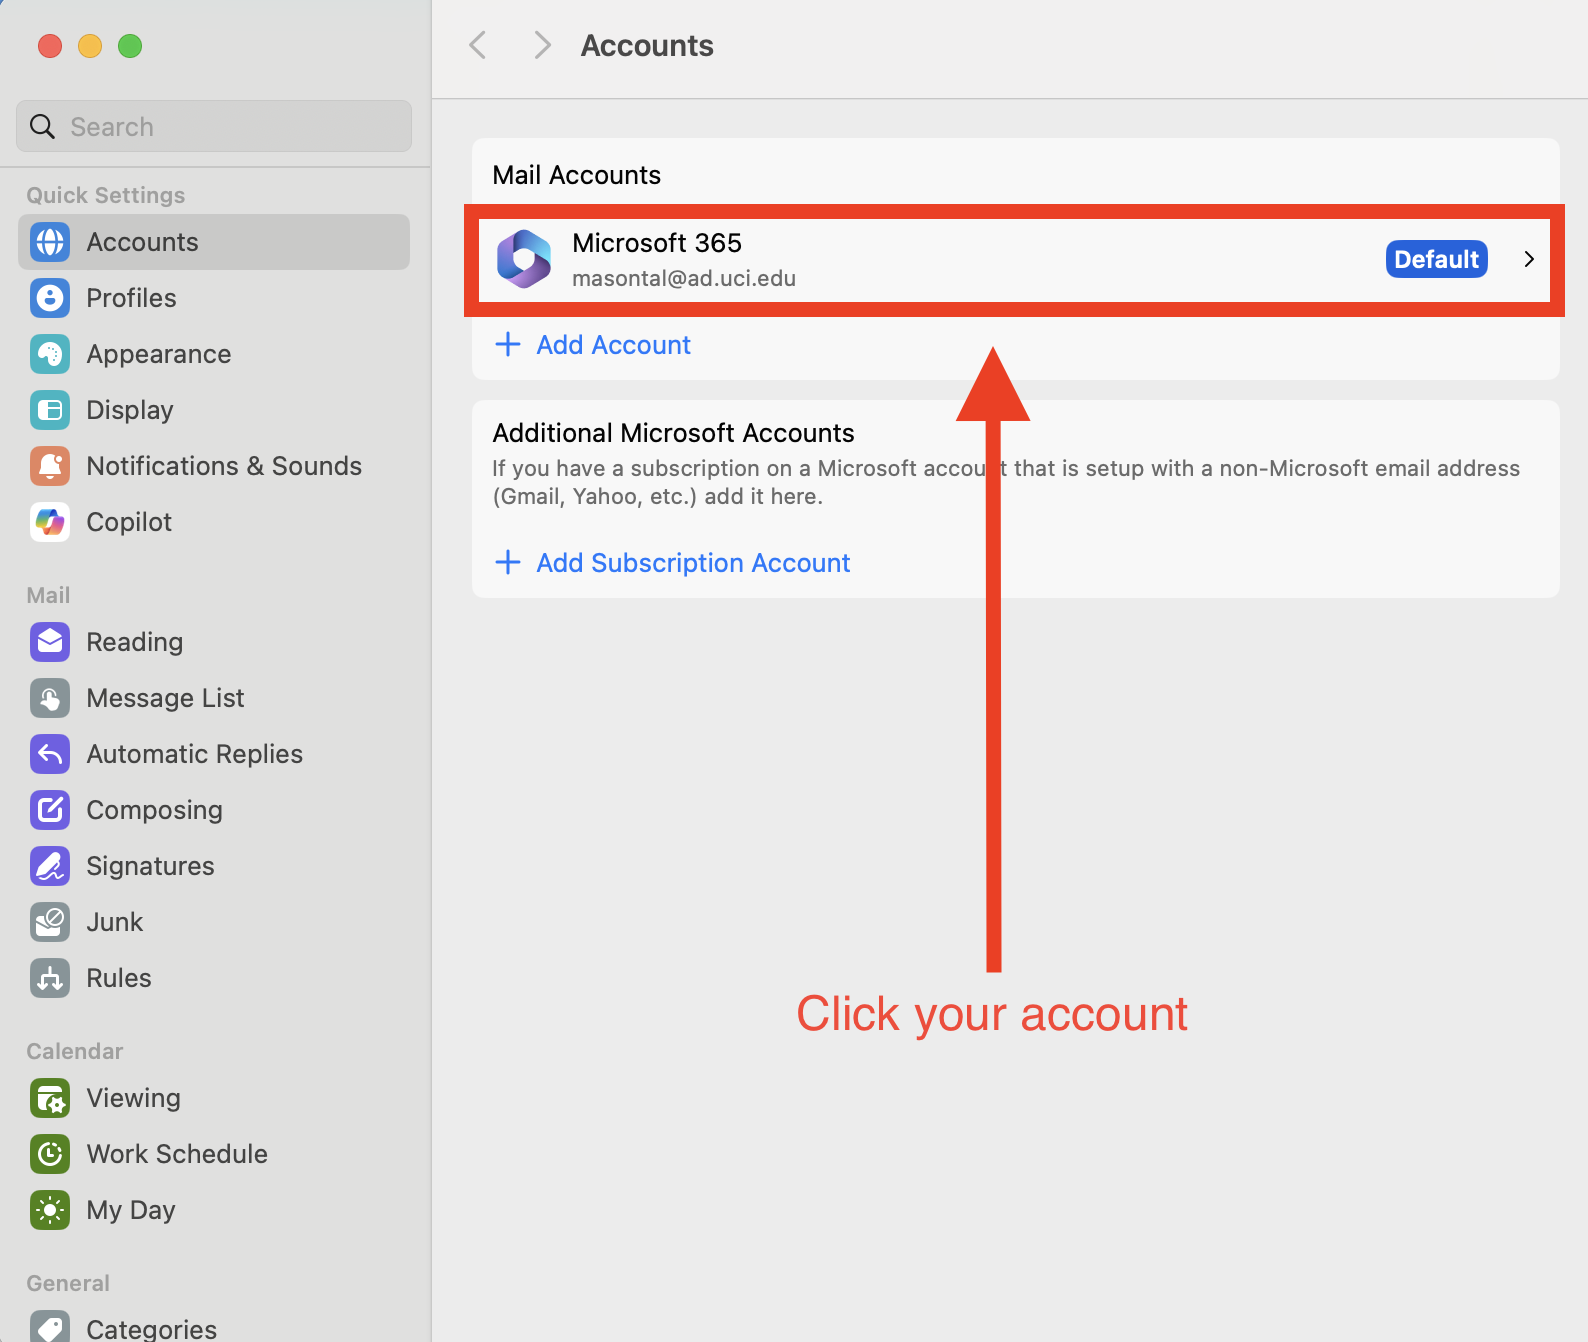Select Rules in the Mail section
Image resolution: width=1588 pixels, height=1342 pixels.
click(214, 978)
